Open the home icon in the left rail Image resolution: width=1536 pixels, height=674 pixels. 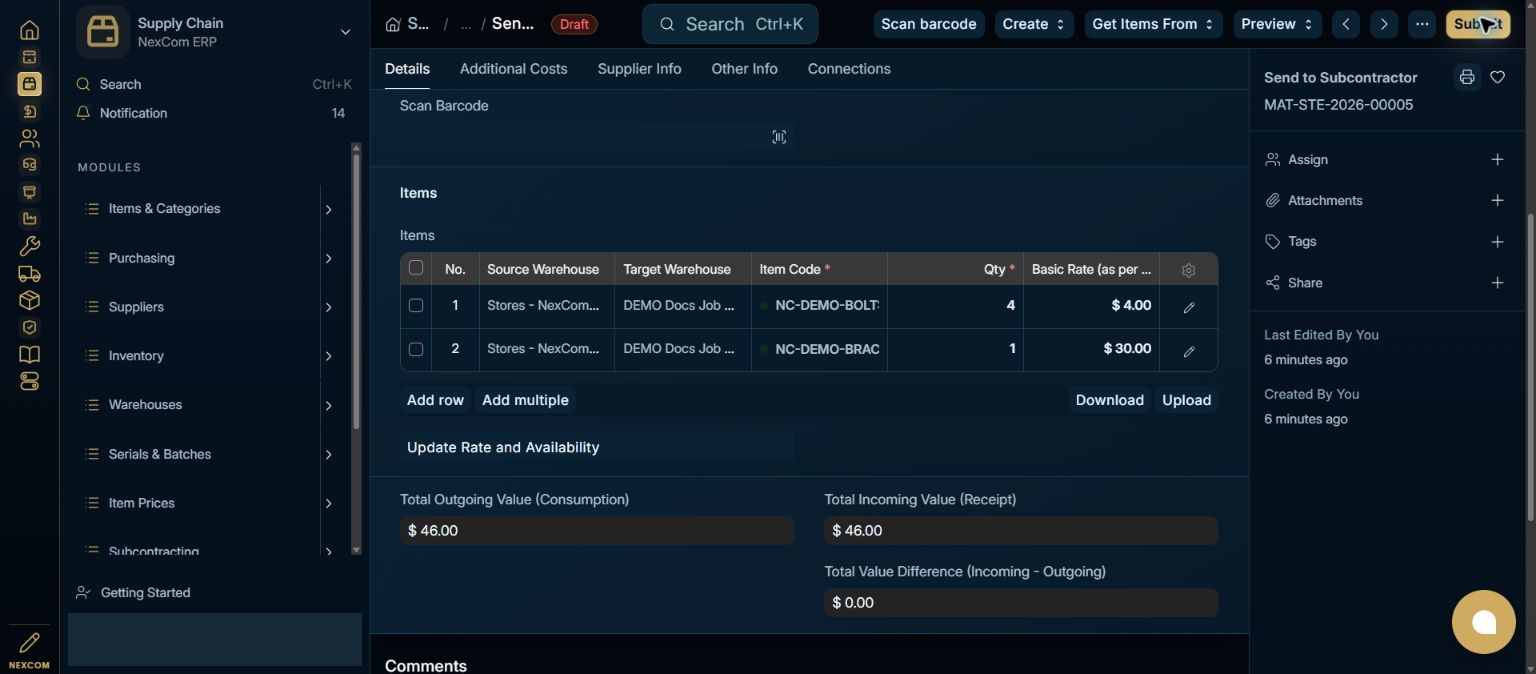click(29, 30)
